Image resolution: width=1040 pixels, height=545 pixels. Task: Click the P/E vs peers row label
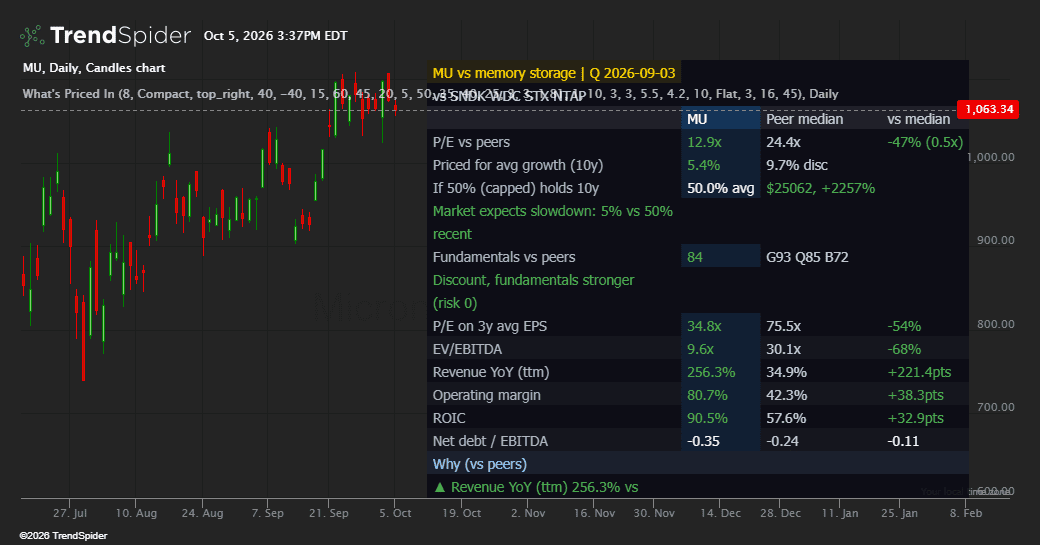471,142
